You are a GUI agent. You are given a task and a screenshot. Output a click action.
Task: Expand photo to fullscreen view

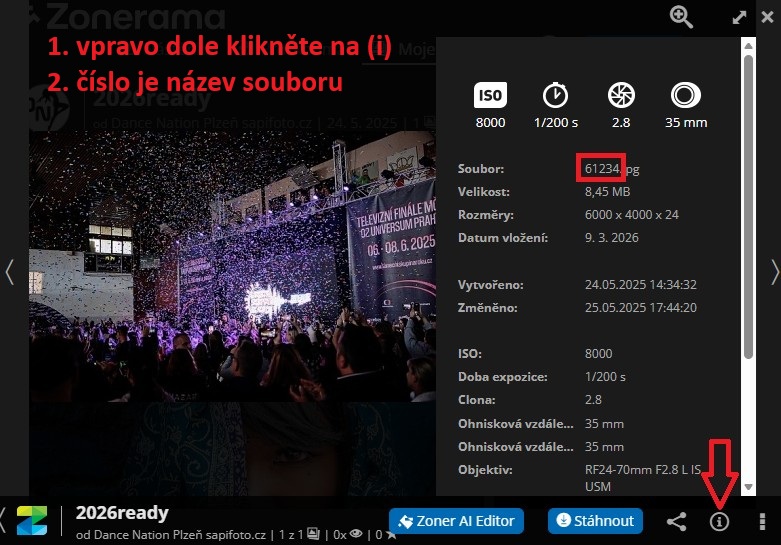pos(739,18)
